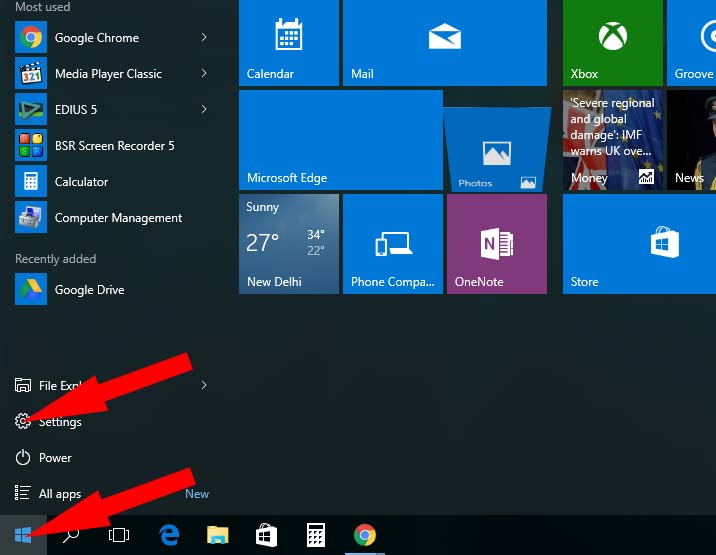
Task: Open the OneNote tile
Action: [497, 244]
